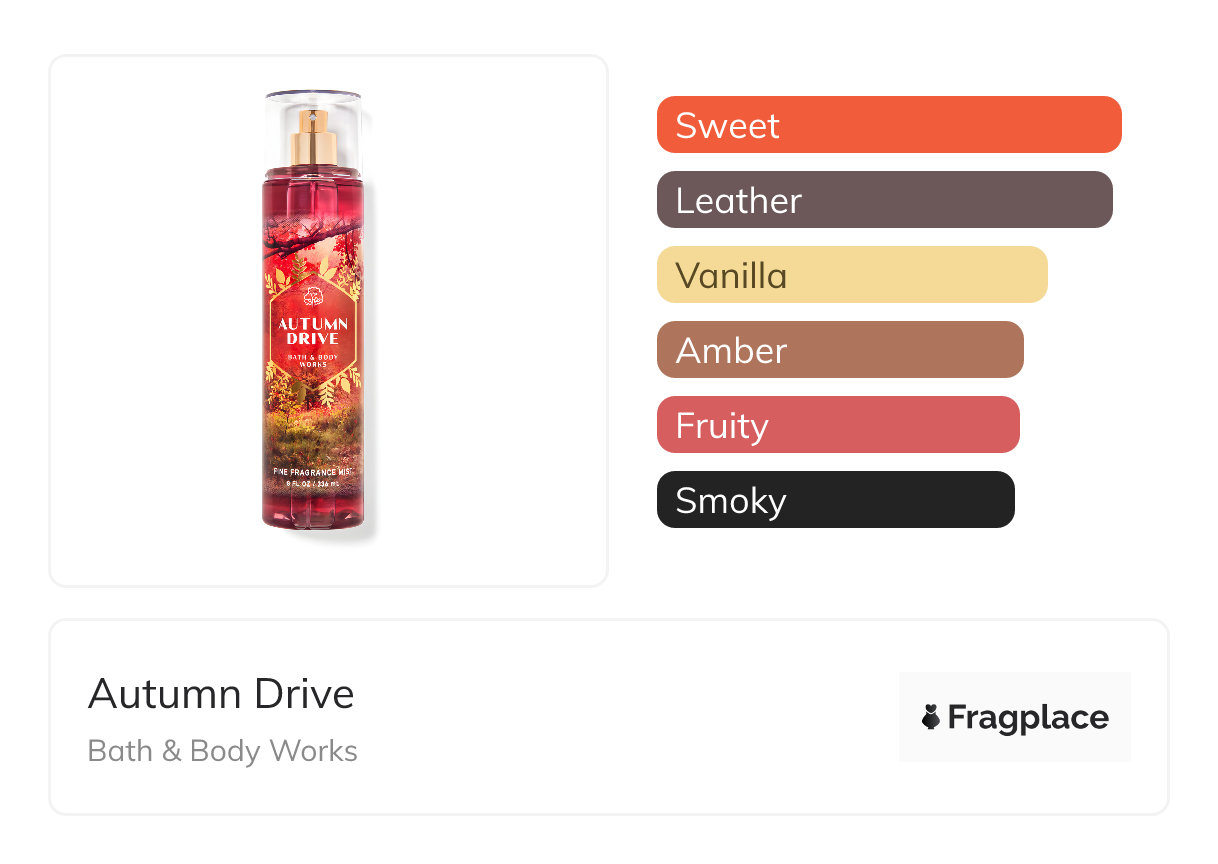
Task: Click the Autumn Drive label on the bottle
Action: [x=313, y=331]
